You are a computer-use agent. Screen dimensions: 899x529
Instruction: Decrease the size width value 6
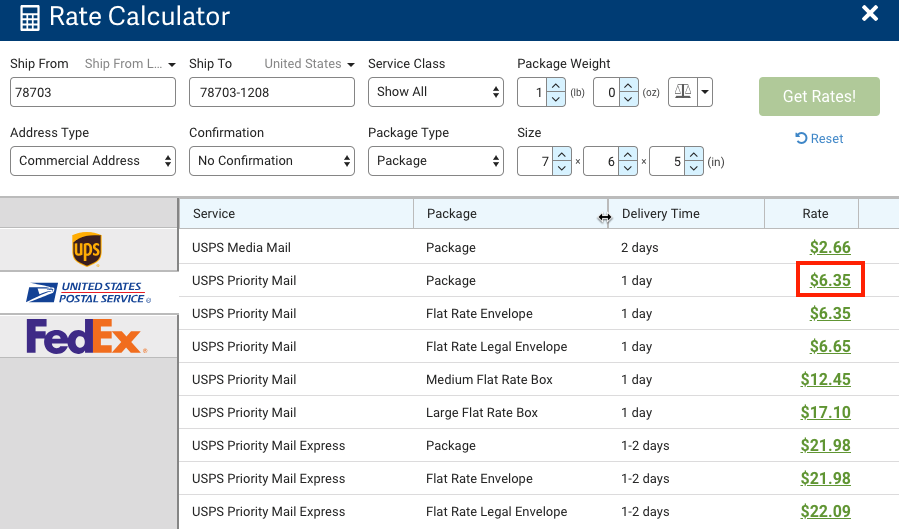[628, 169]
